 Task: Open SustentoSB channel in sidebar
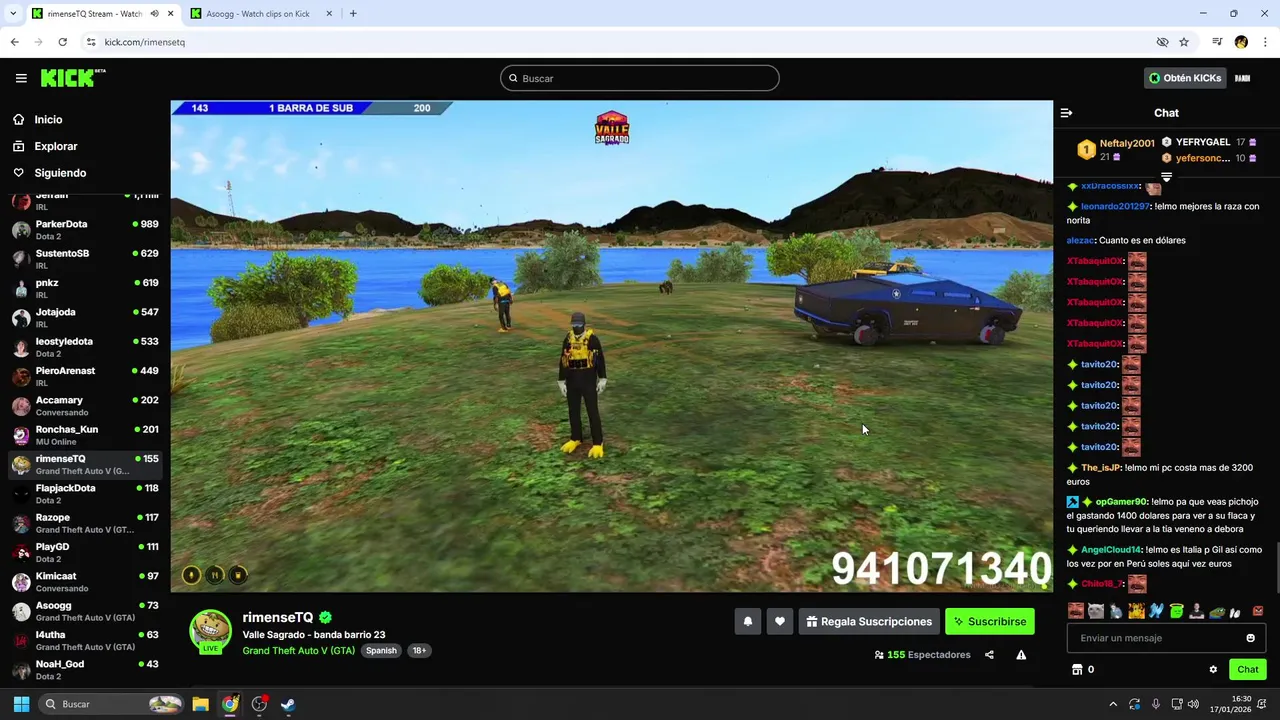tap(85, 259)
